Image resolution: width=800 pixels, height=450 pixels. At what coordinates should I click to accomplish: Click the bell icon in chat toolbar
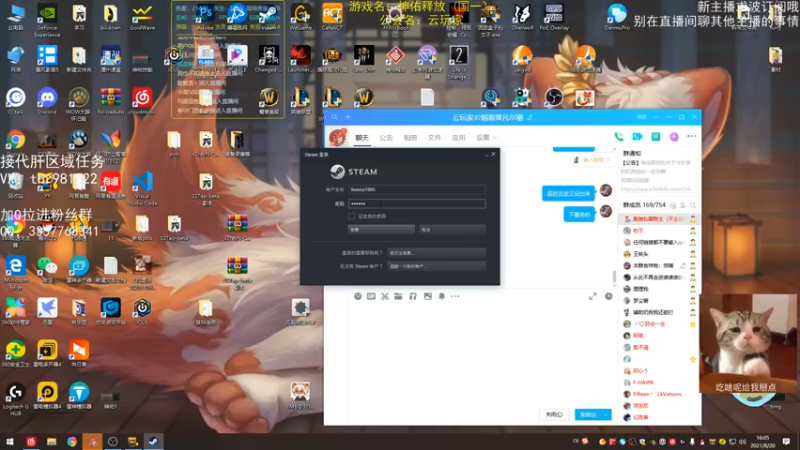441,296
